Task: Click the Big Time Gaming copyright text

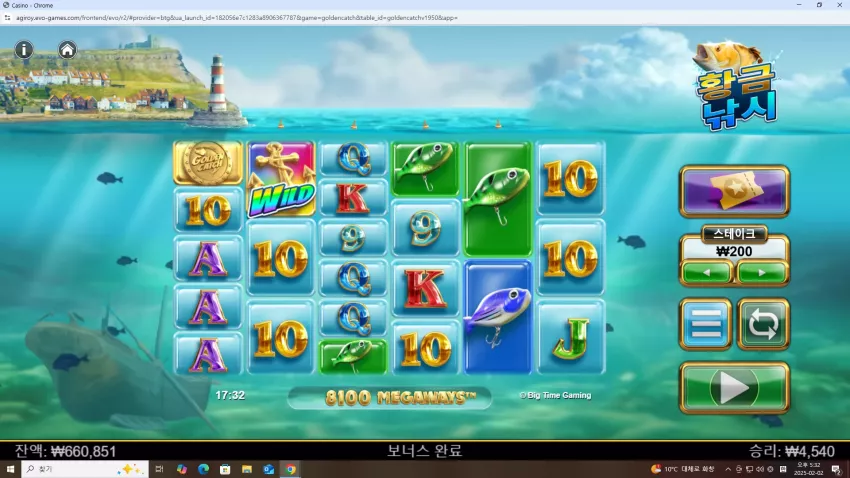Action: pos(555,395)
